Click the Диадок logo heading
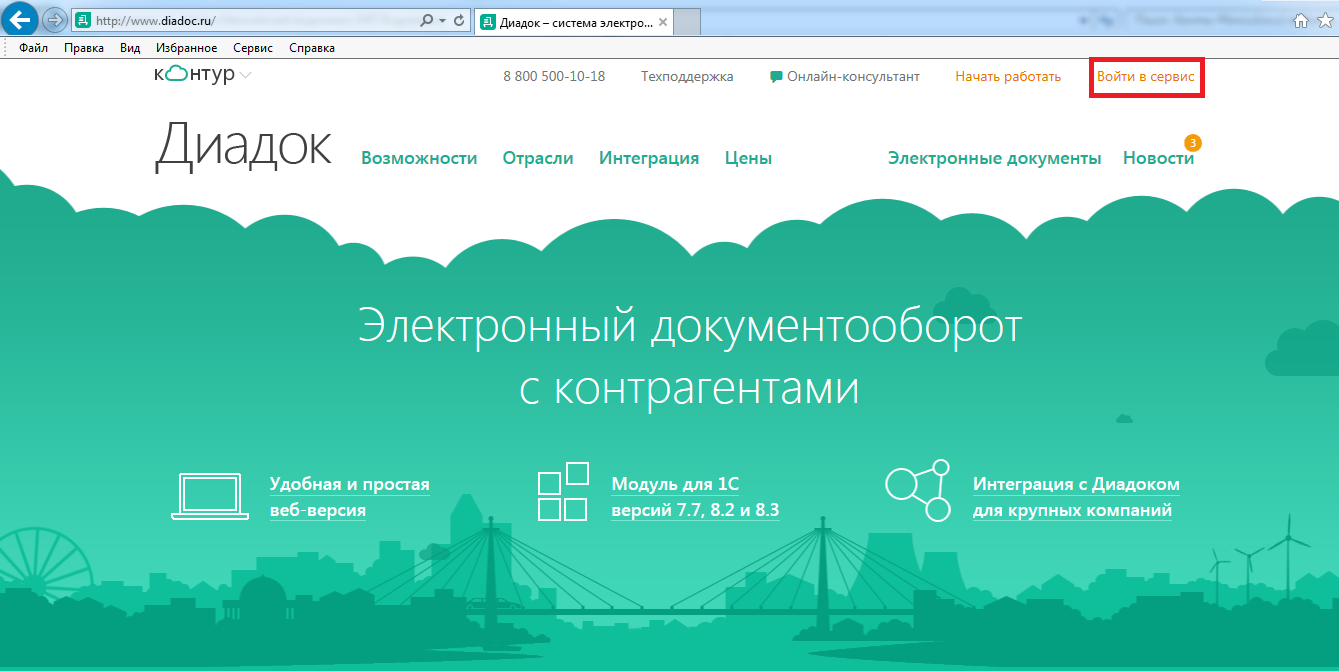The height and width of the screenshot is (671, 1339). tap(243, 144)
